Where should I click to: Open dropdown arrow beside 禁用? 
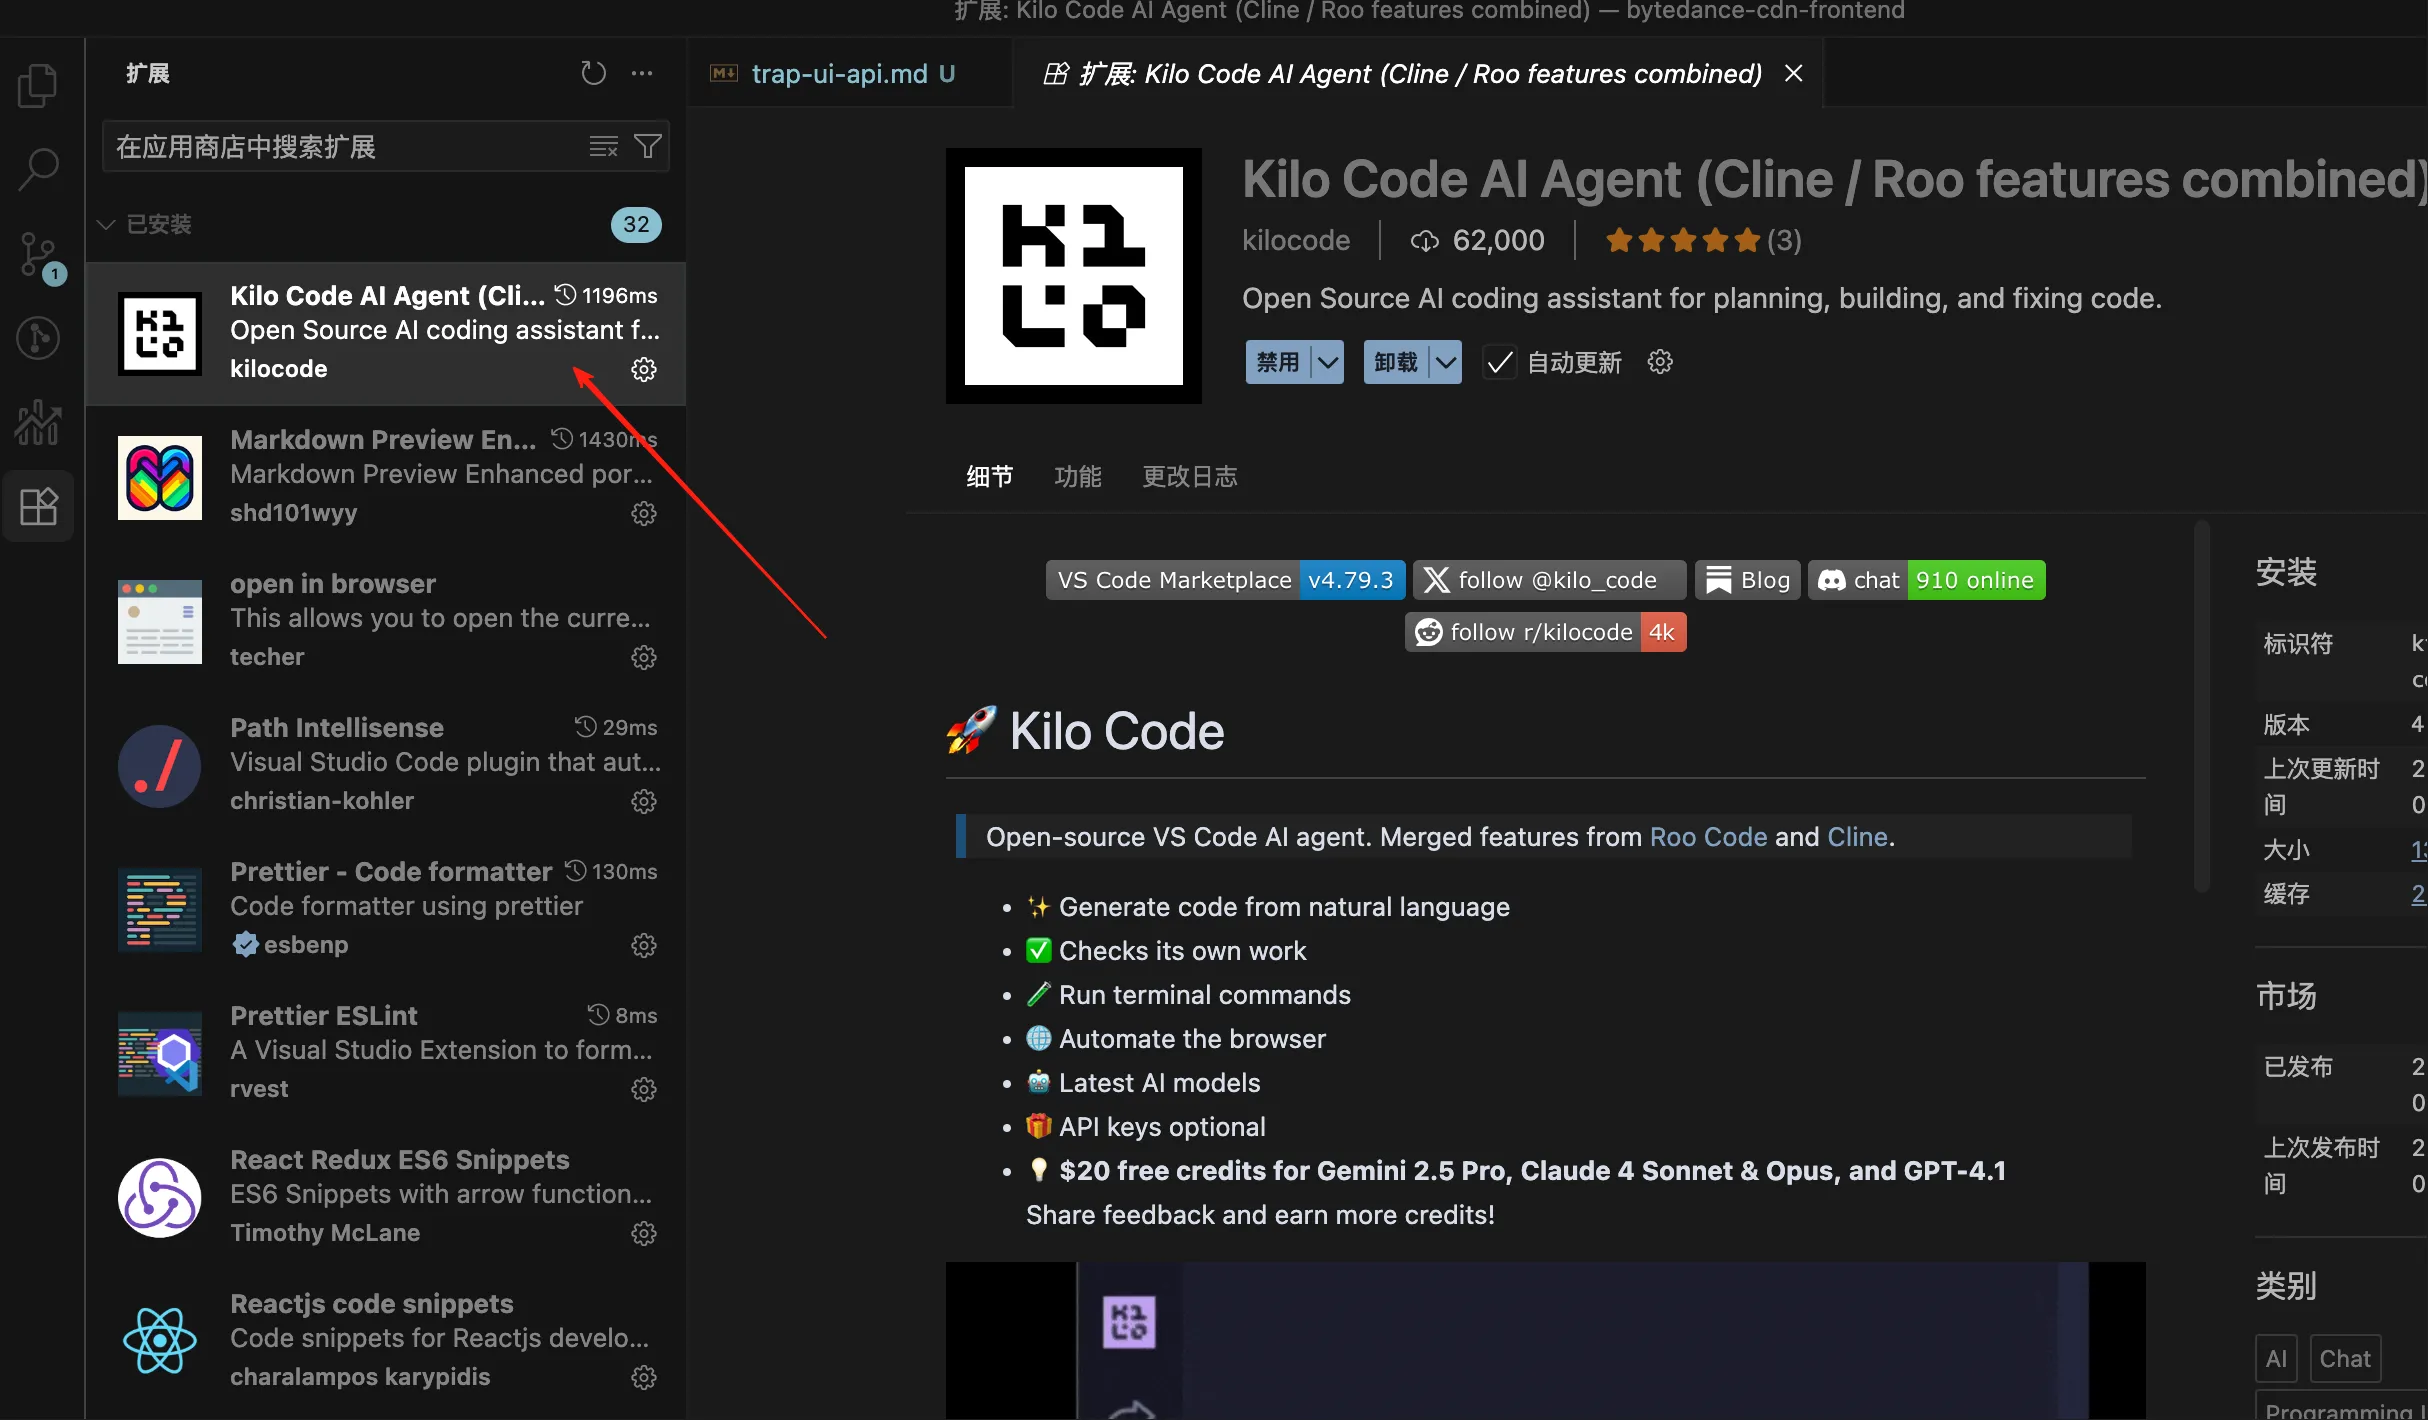click(x=1327, y=362)
